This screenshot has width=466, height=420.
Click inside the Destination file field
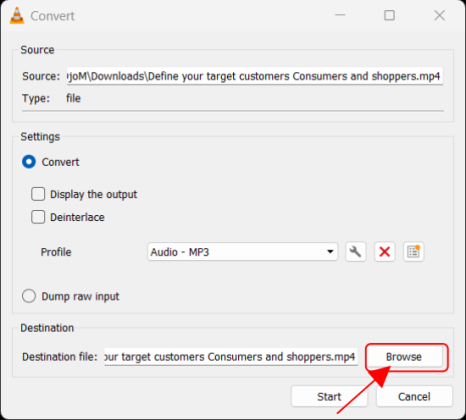pos(231,357)
